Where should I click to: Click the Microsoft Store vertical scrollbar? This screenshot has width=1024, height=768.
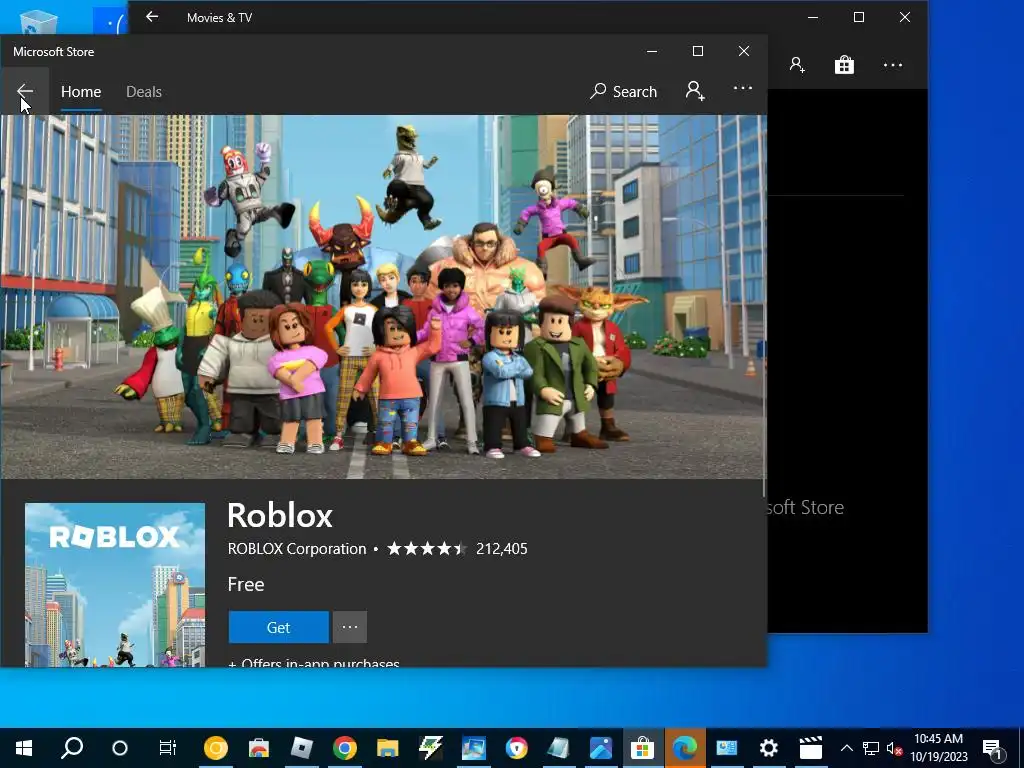click(764, 307)
